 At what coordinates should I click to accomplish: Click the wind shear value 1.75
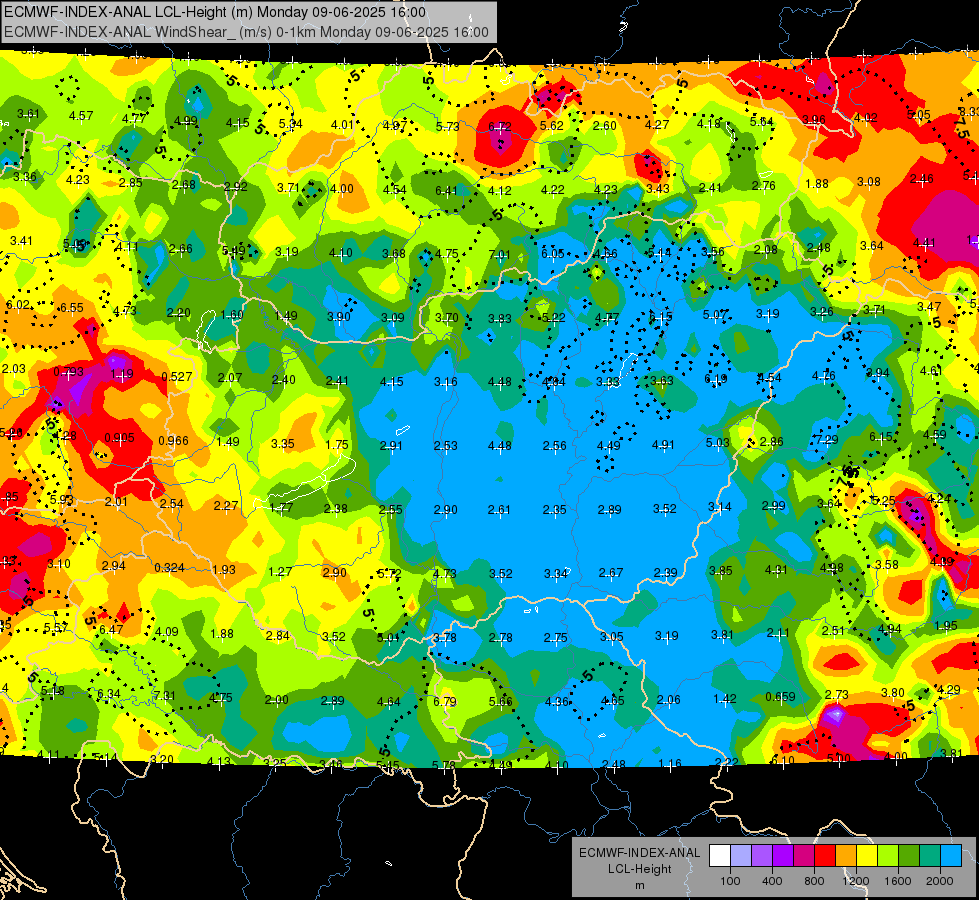click(x=337, y=445)
